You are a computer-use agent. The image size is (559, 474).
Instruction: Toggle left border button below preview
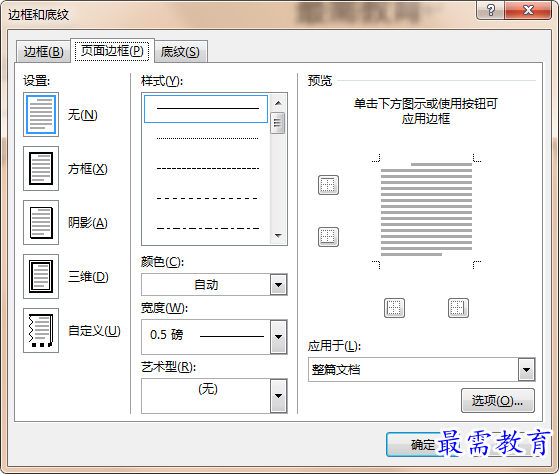tap(394, 308)
